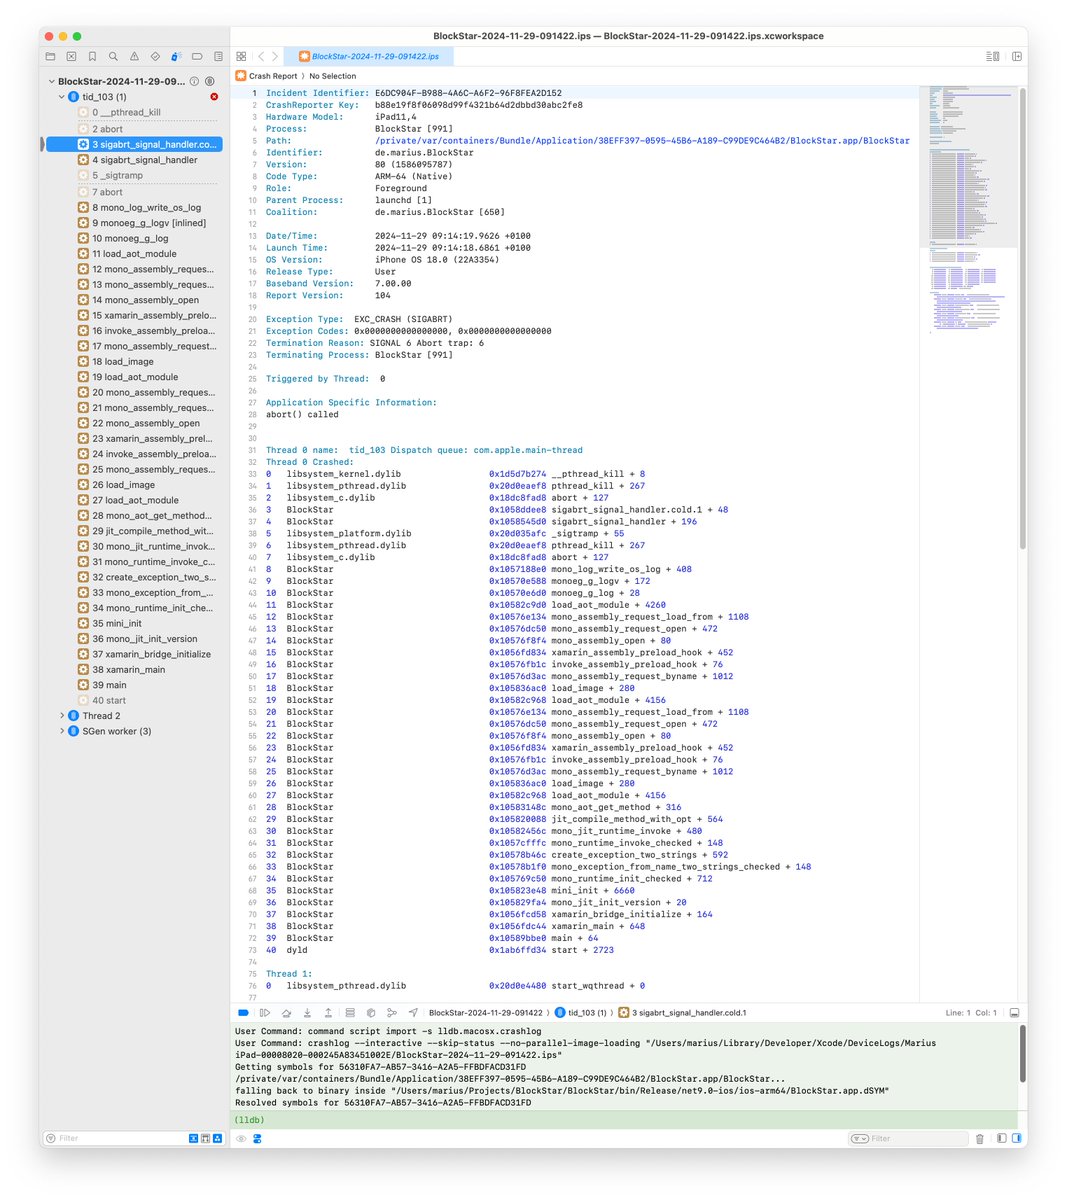This screenshot has width=1067, height=1200.
Task: Collapse the BlockStar-2024-11-29-09 process tree
Action: coord(51,82)
